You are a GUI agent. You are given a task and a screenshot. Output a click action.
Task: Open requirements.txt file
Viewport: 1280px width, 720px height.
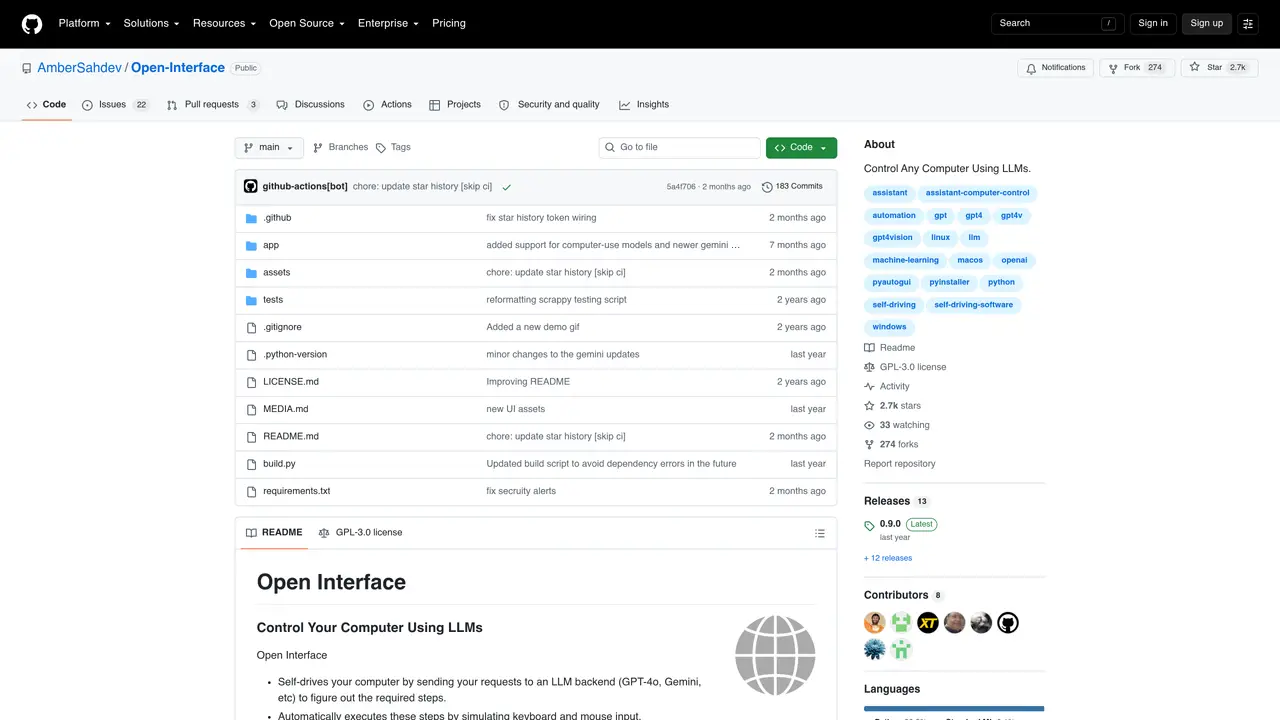pos(297,492)
